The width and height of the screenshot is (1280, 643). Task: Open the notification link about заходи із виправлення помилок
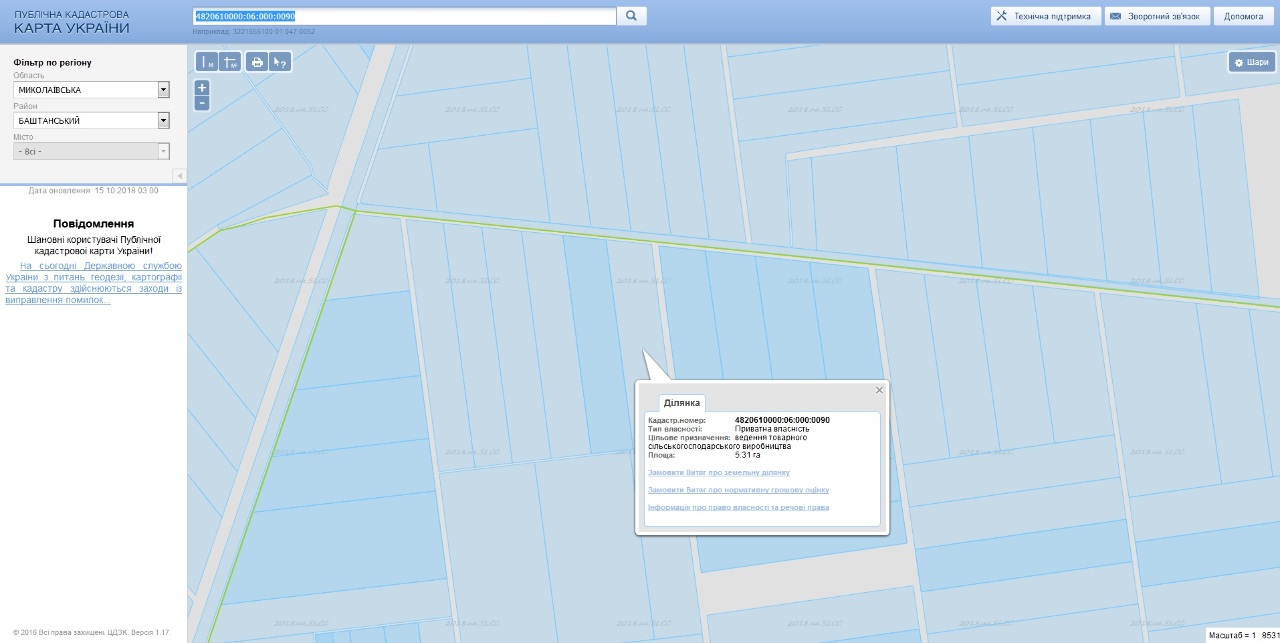point(94,283)
